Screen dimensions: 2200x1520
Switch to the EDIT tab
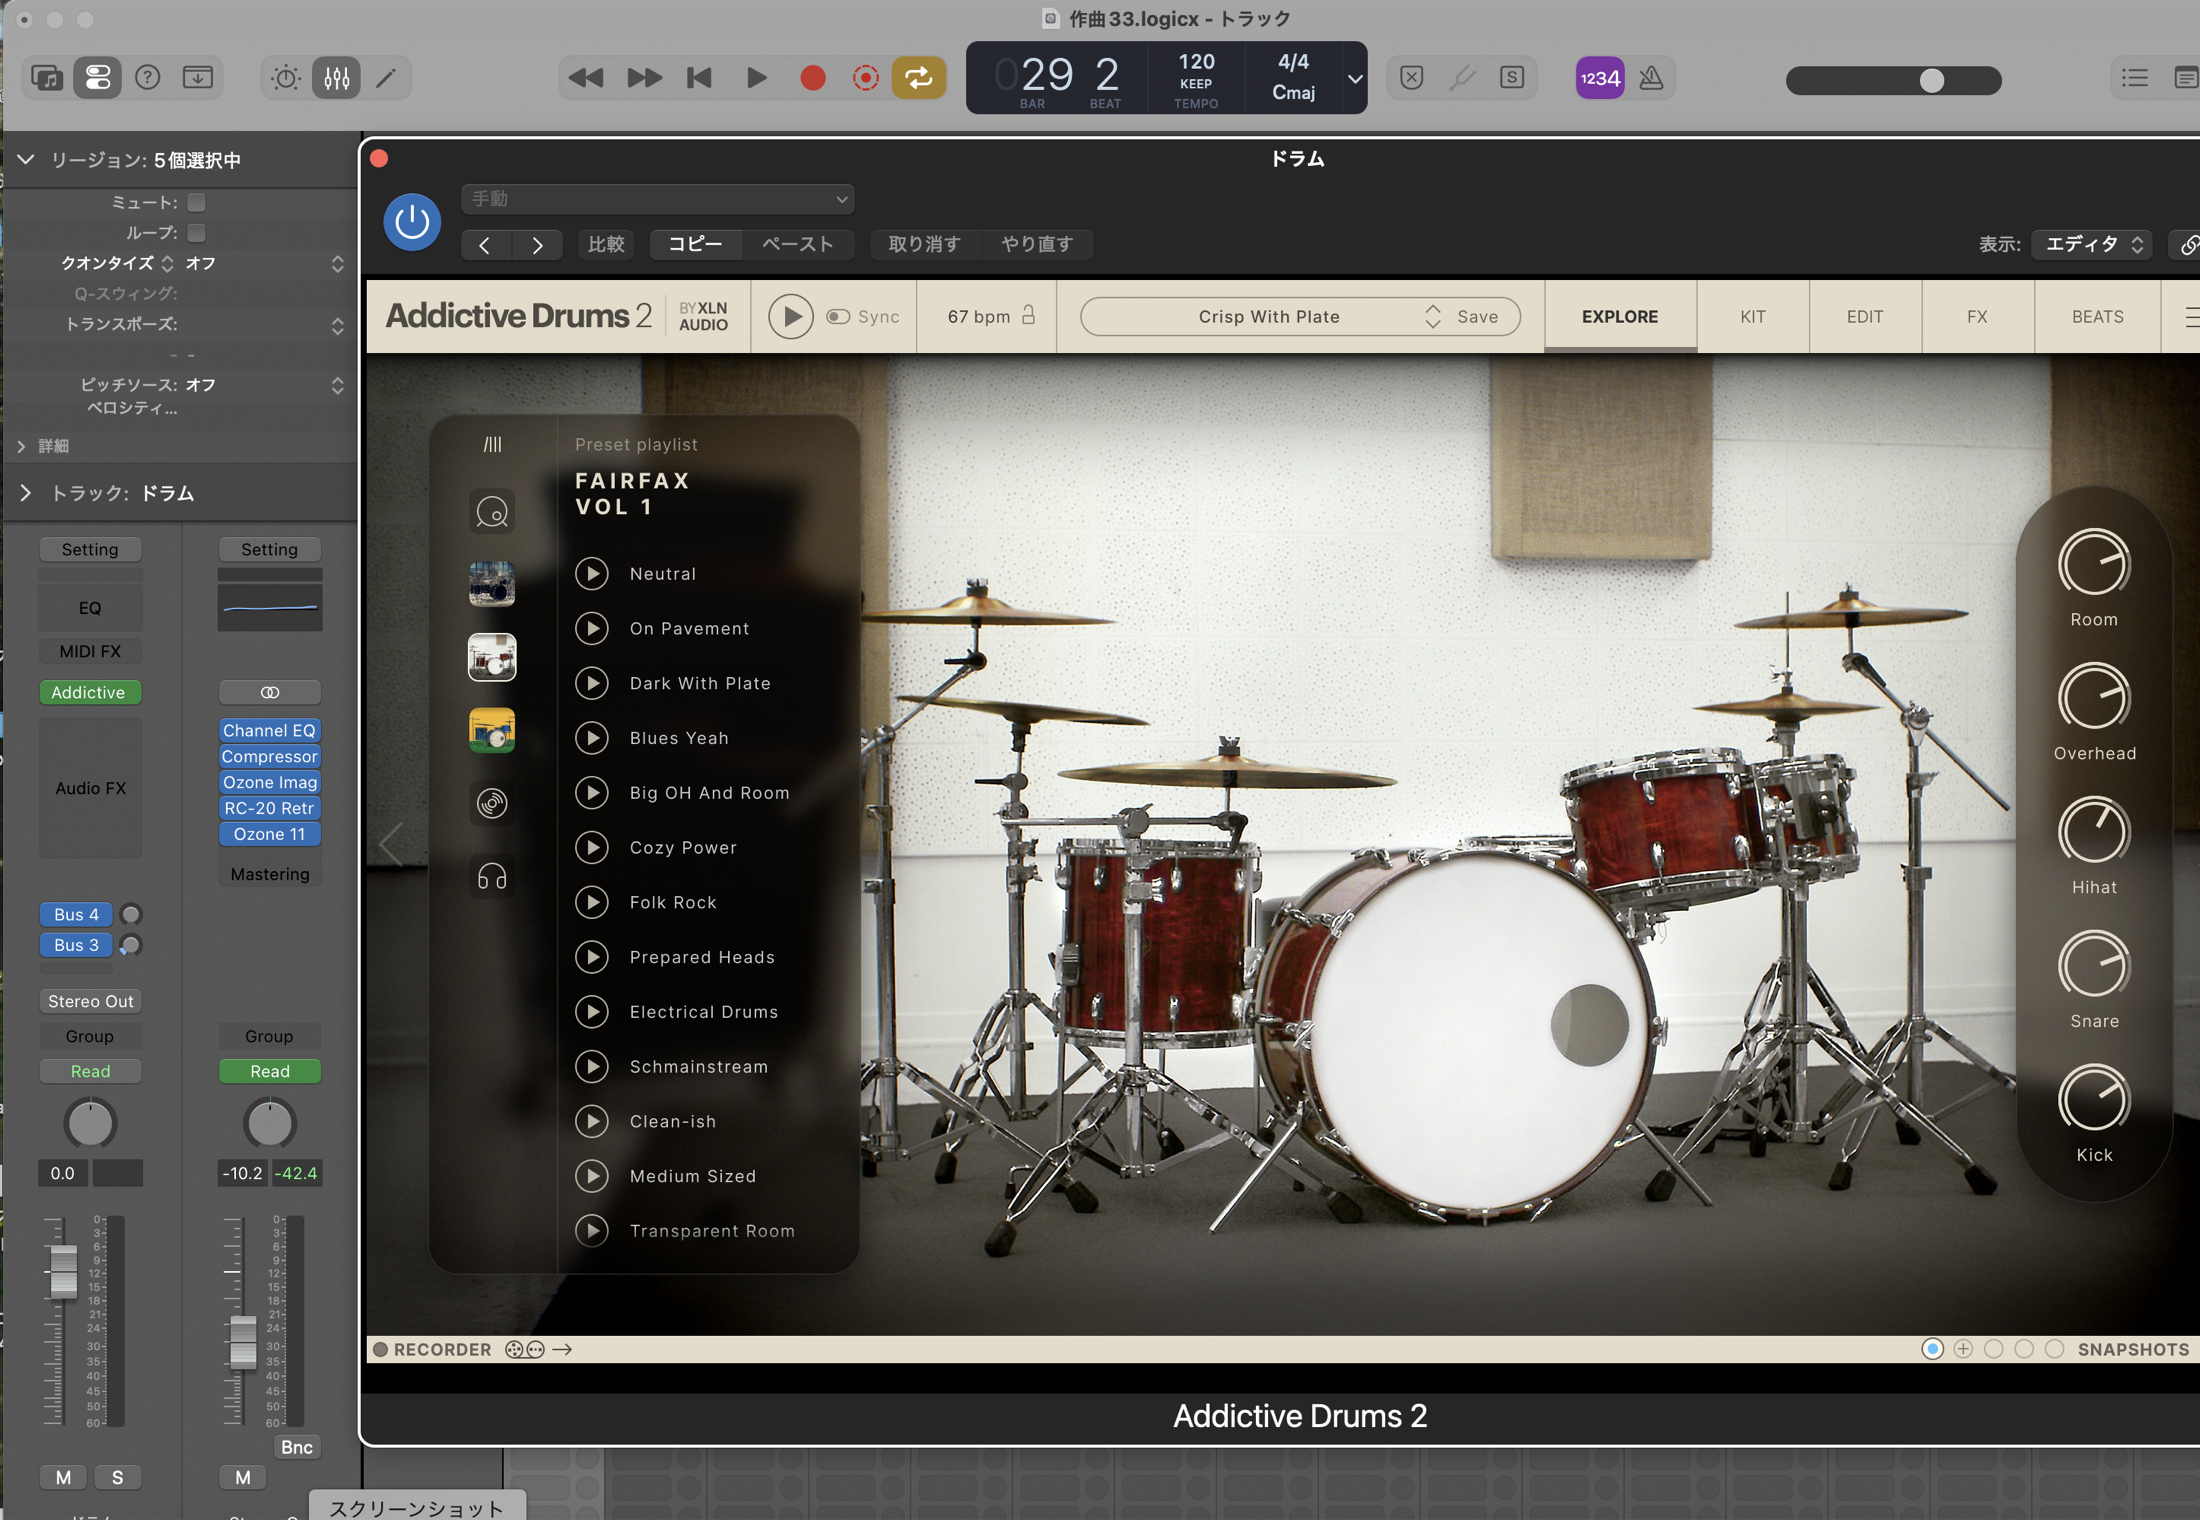point(1865,317)
